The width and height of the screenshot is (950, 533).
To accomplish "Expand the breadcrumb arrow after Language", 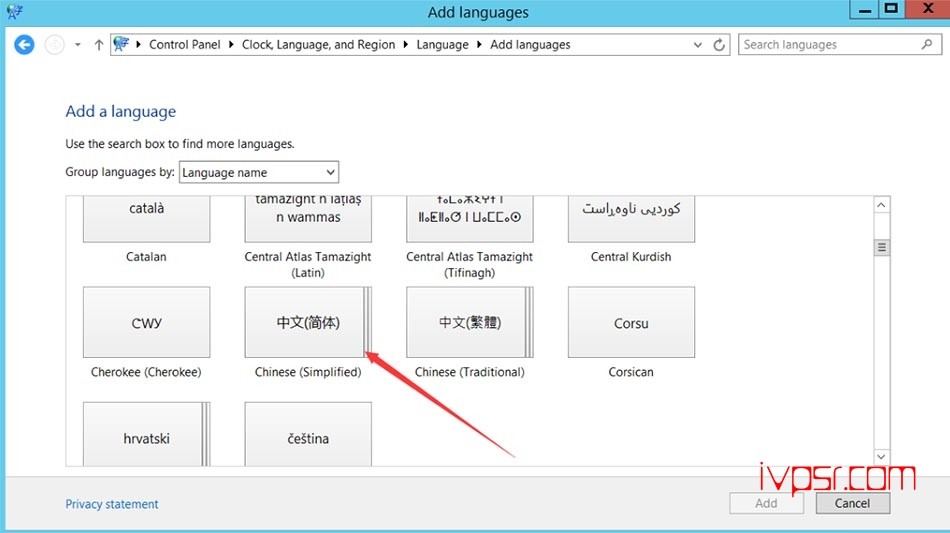I will (479, 45).
